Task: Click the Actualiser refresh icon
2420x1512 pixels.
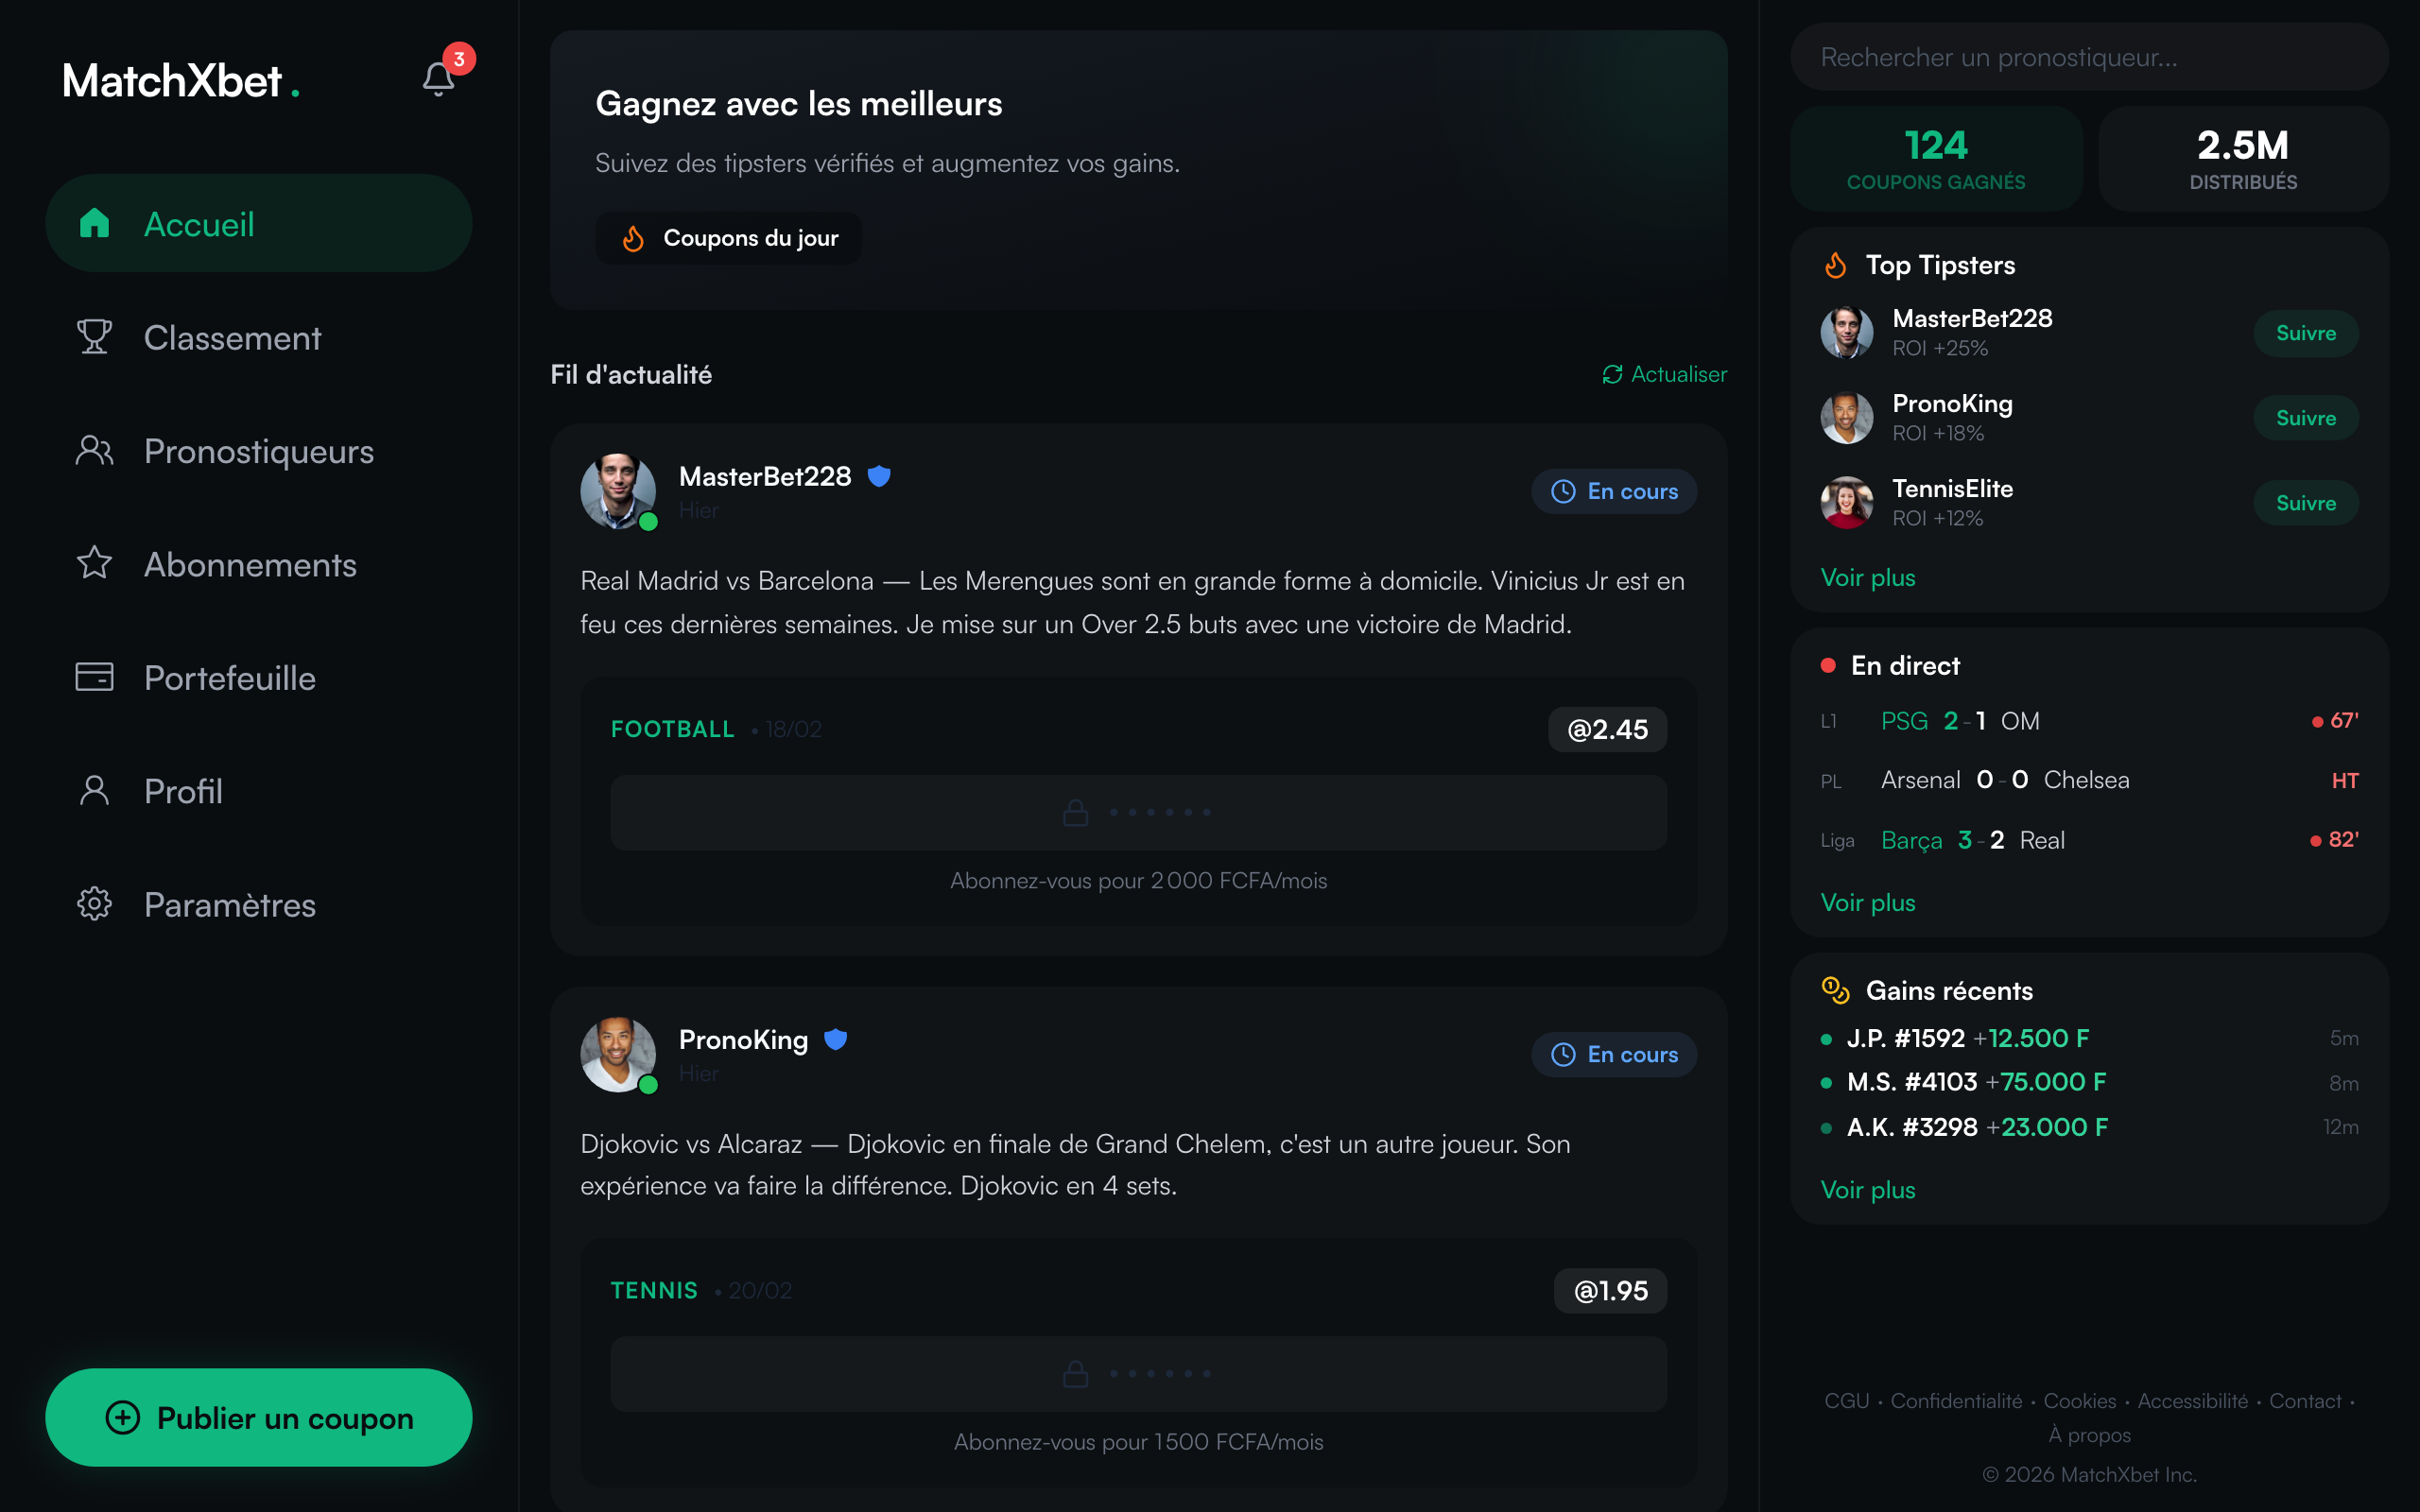Action: (1611, 374)
